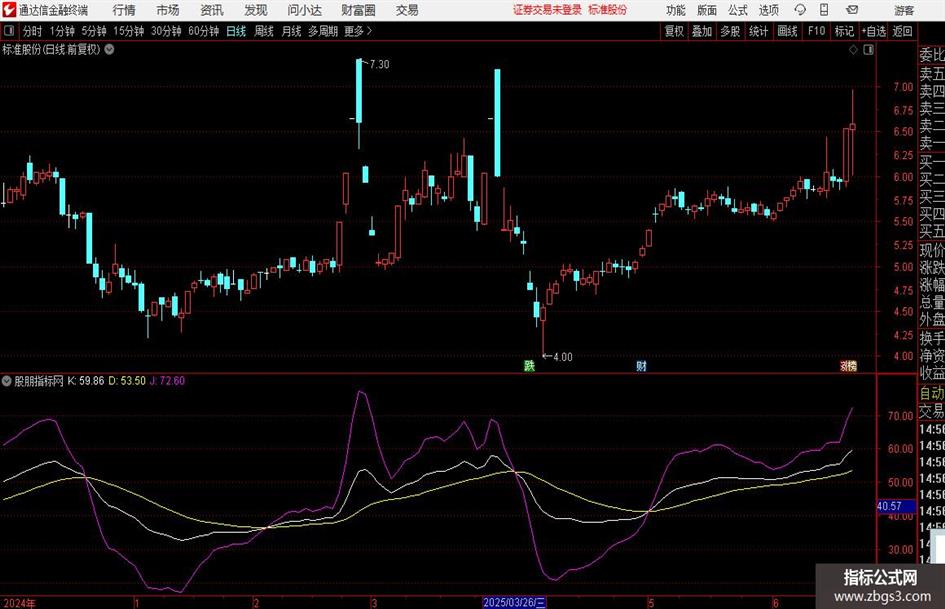Click the 总量 row in side panel
Image resolution: width=945 pixels, height=609 pixels.
tap(932, 302)
